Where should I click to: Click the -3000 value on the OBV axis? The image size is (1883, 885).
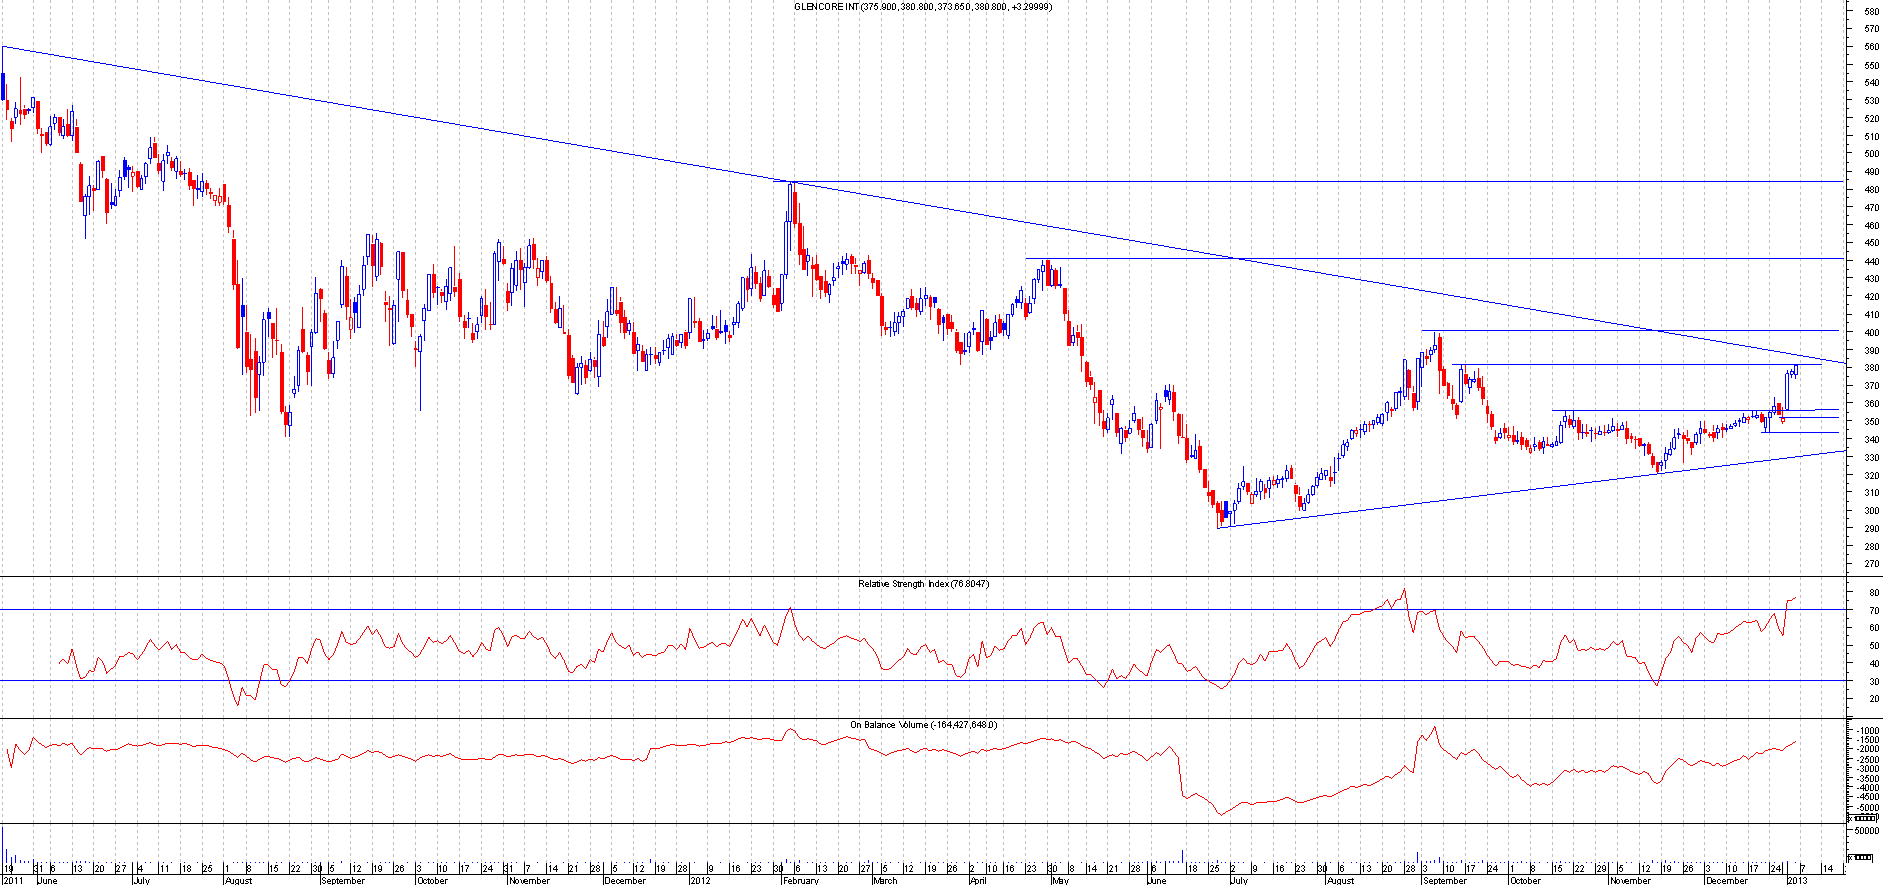click(x=1867, y=771)
